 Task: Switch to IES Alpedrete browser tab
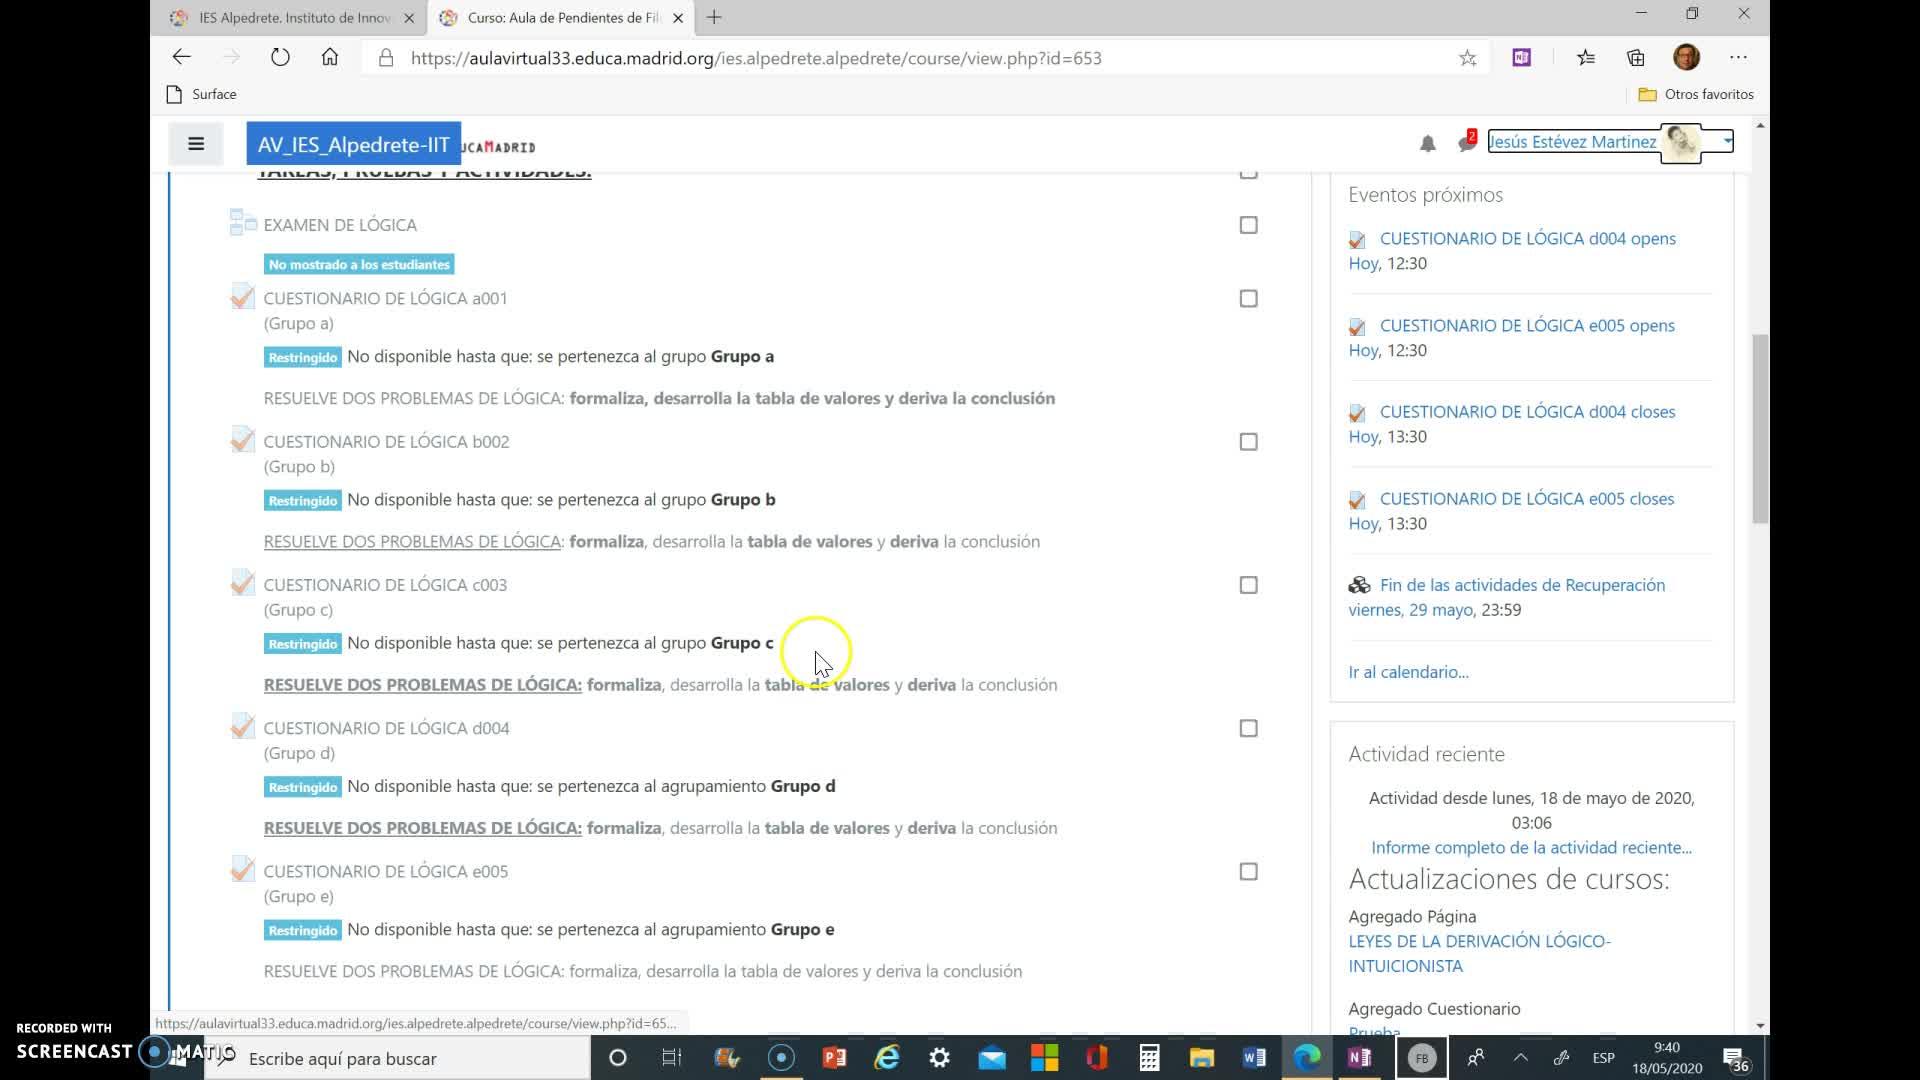point(292,18)
